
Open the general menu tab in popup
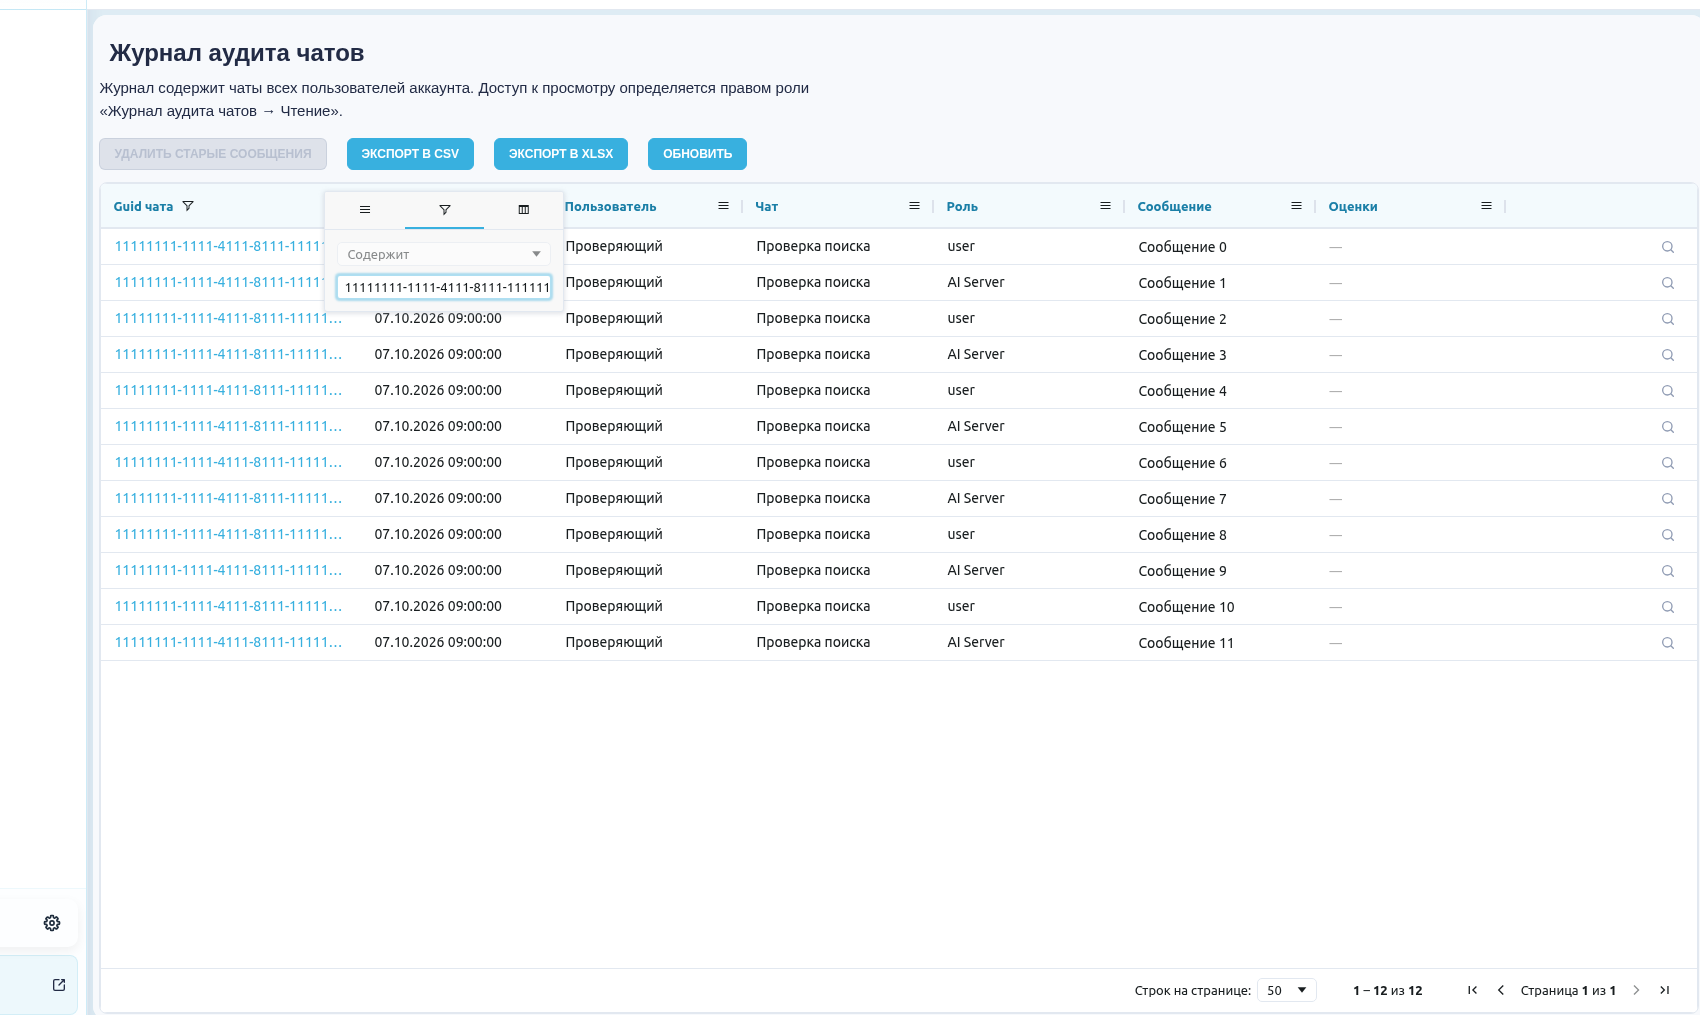(x=365, y=210)
